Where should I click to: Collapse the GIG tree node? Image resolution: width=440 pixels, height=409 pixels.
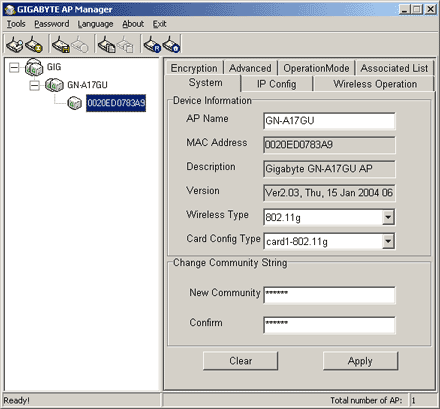click(x=14, y=67)
